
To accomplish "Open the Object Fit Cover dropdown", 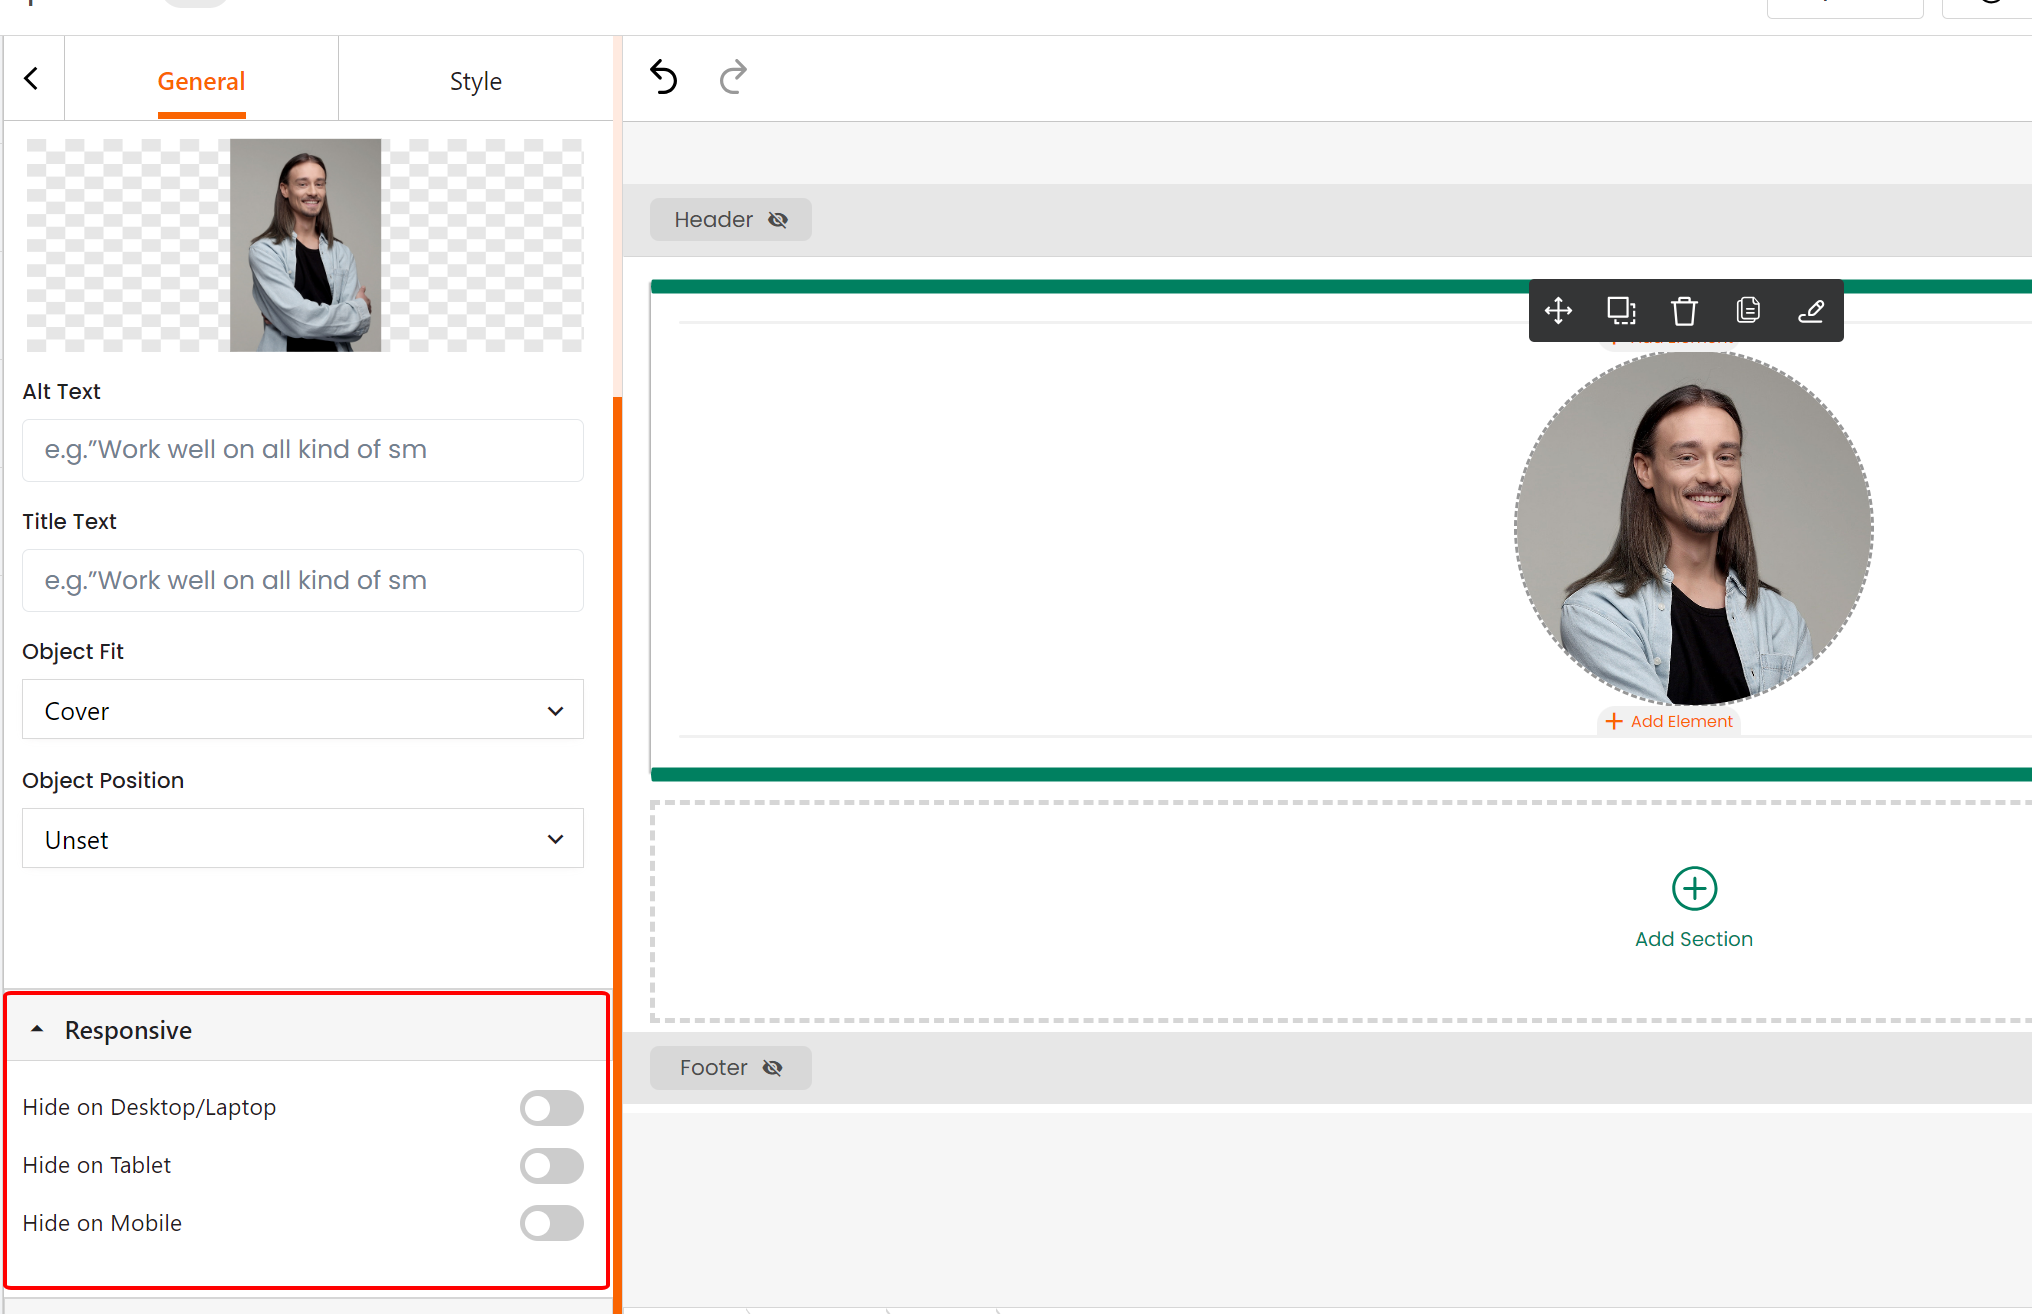I will [x=302, y=710].
